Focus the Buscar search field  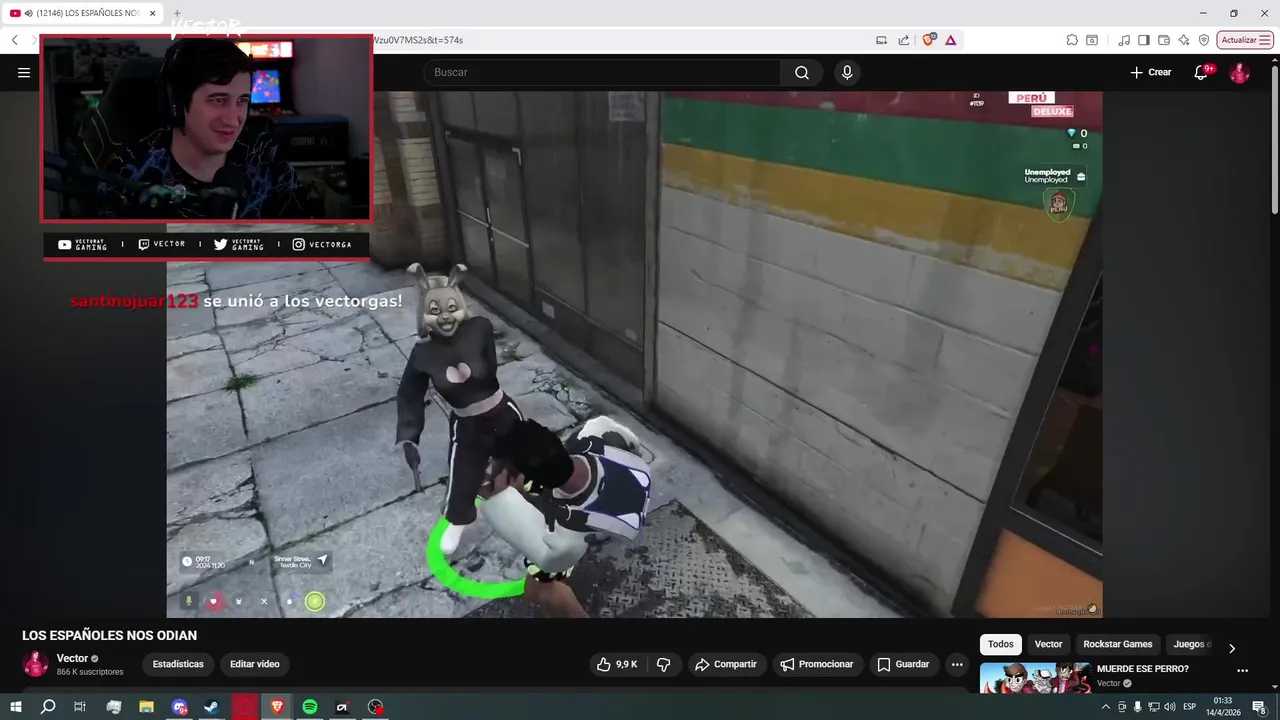point(602,72)
